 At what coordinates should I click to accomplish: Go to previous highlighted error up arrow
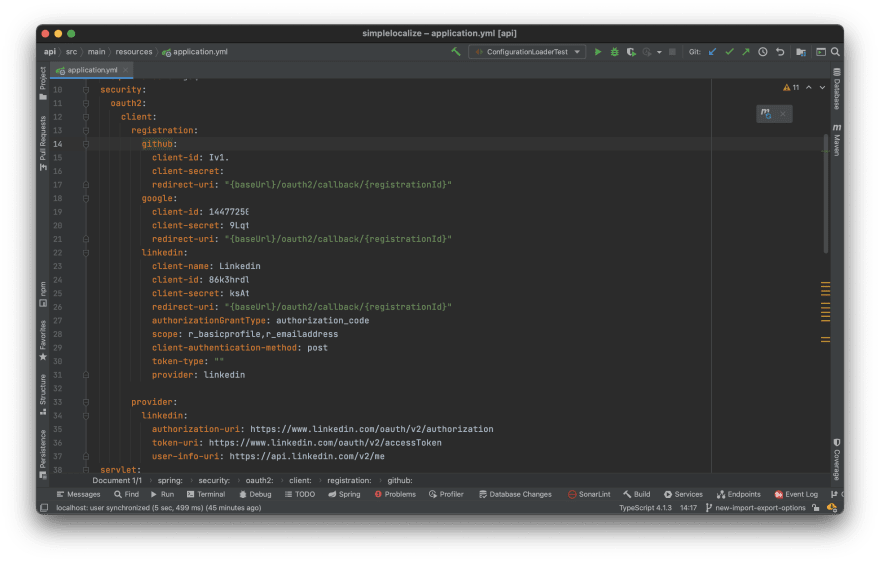pyautogui.click(x=809, y=88)
